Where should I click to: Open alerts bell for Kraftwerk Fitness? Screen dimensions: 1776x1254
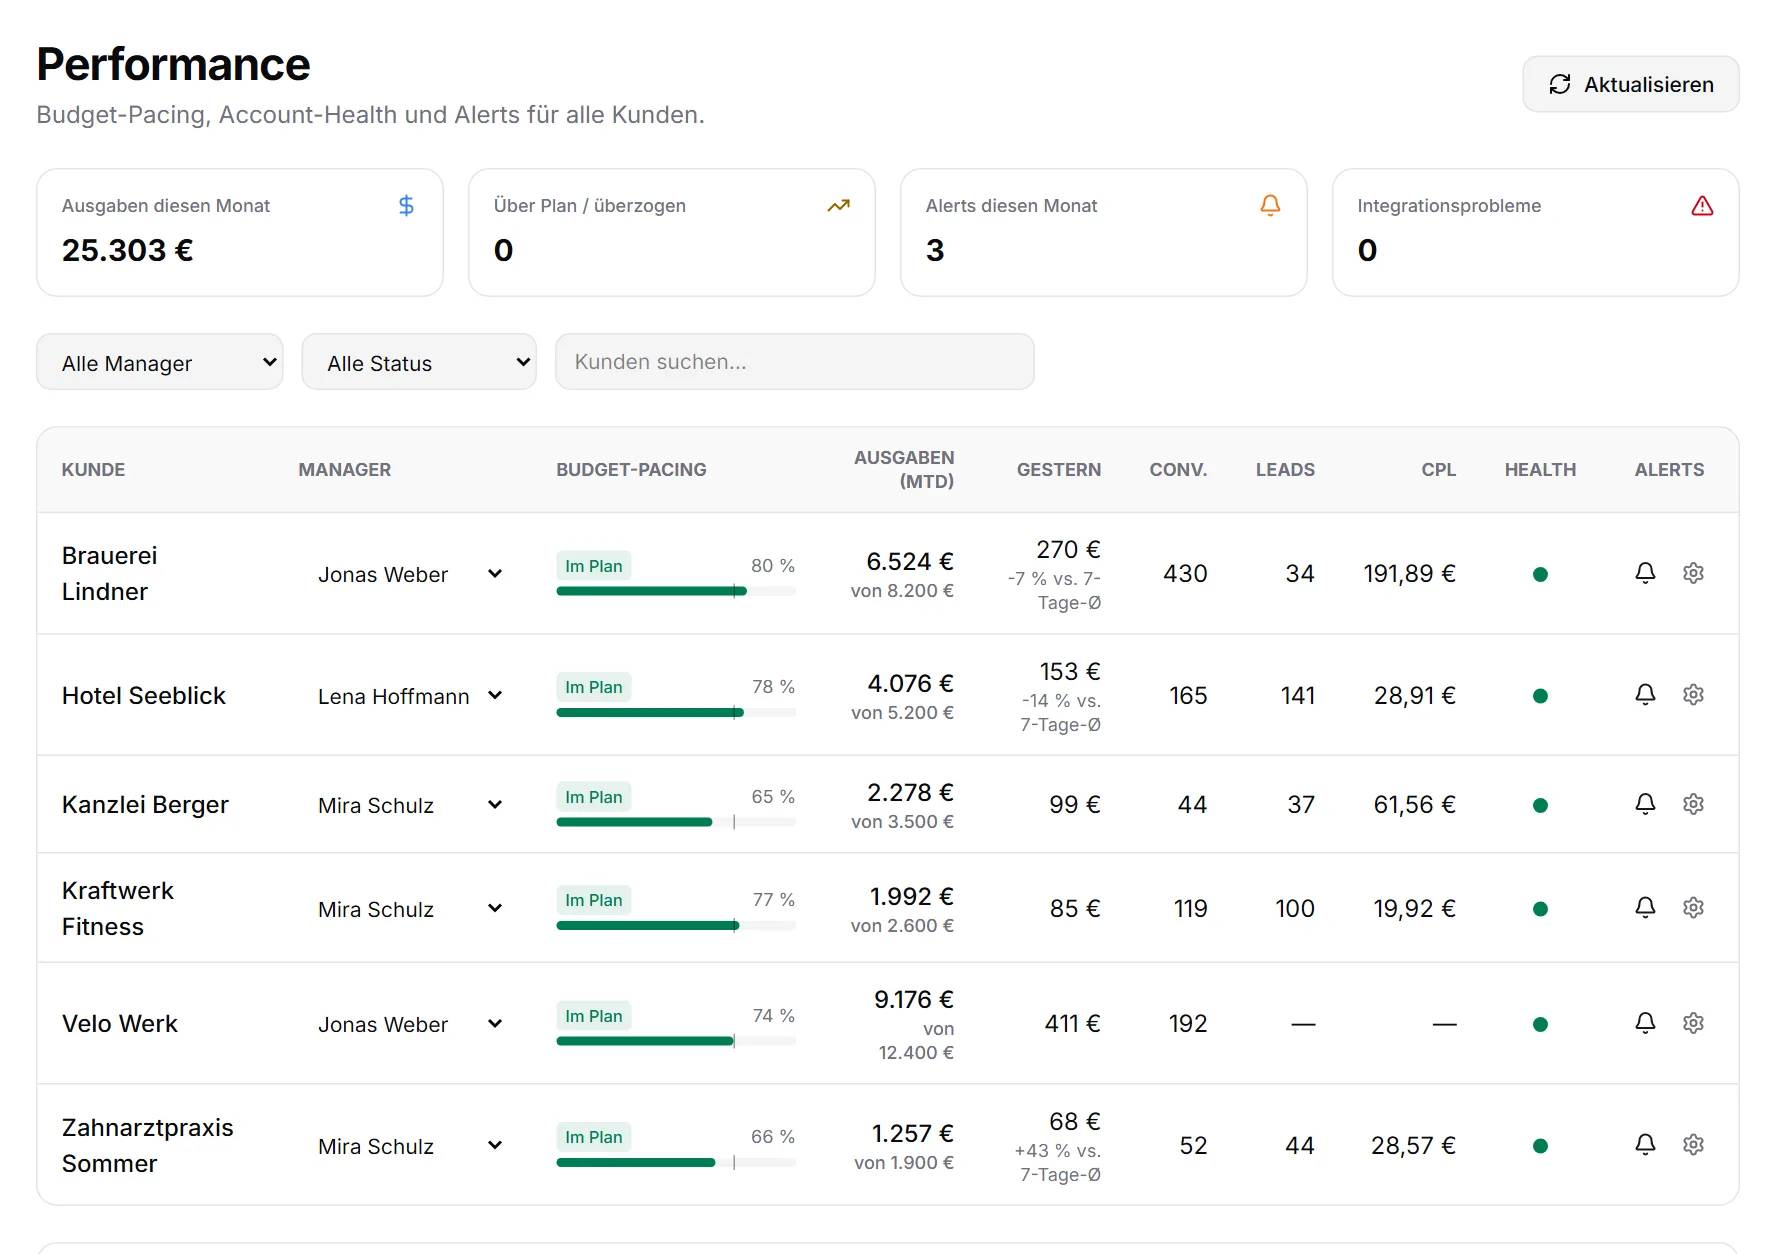point(1645,907)
